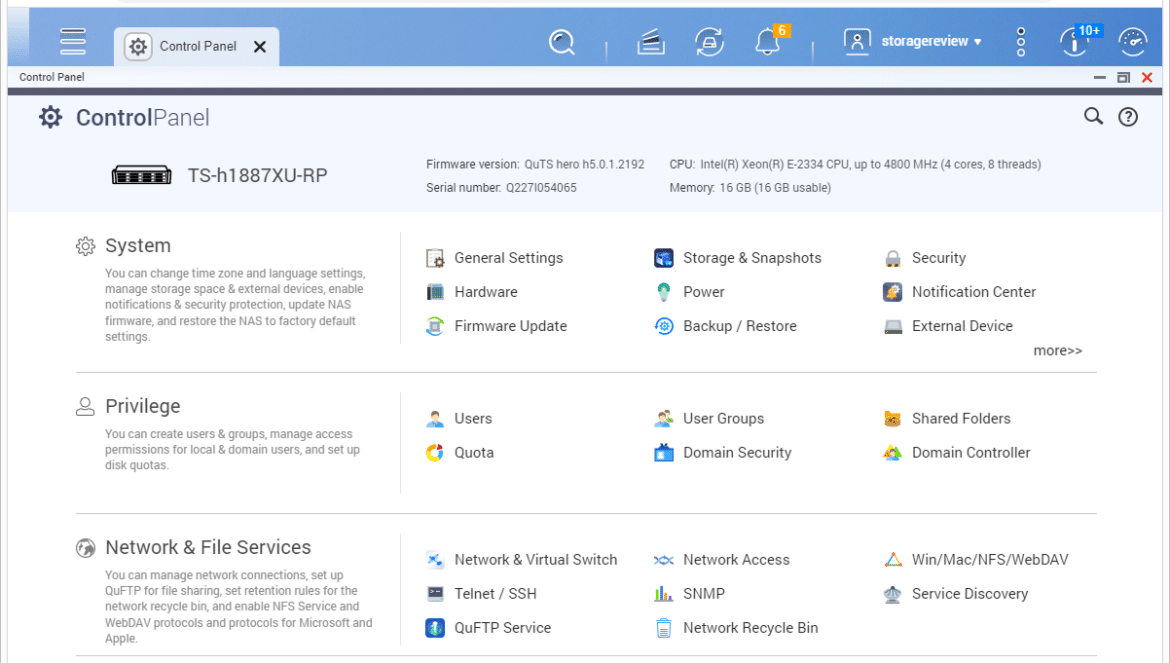Open Domain Security
The image size is (1170, 663).
737,453
